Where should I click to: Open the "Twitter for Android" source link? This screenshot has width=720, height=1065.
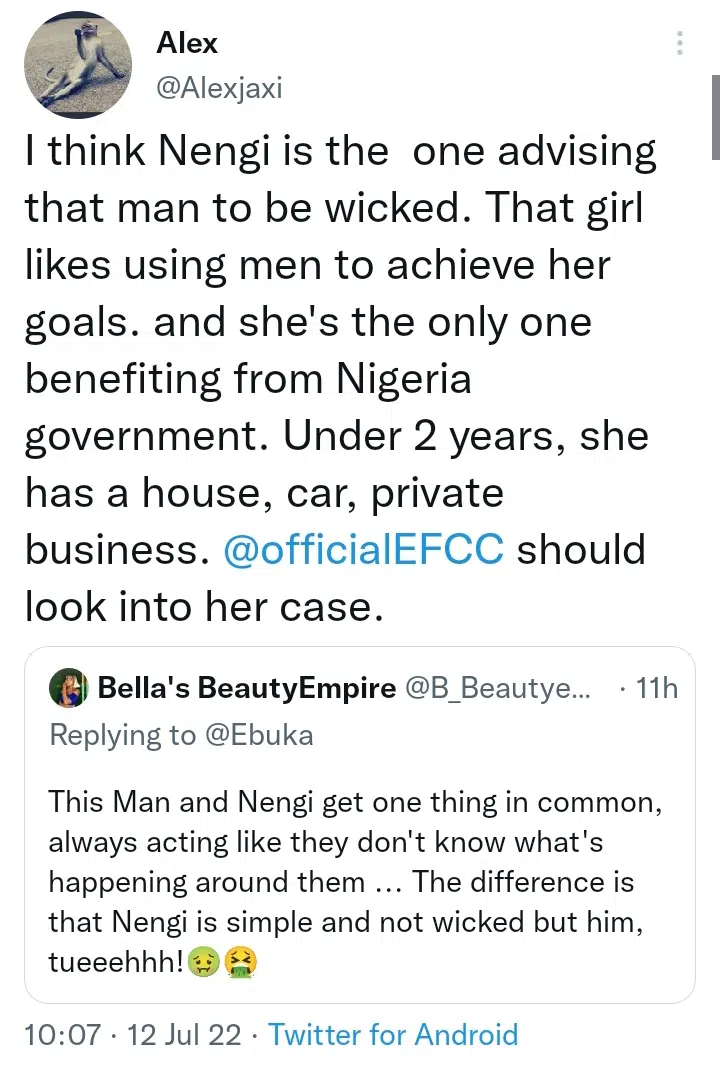pos(393,1034)
